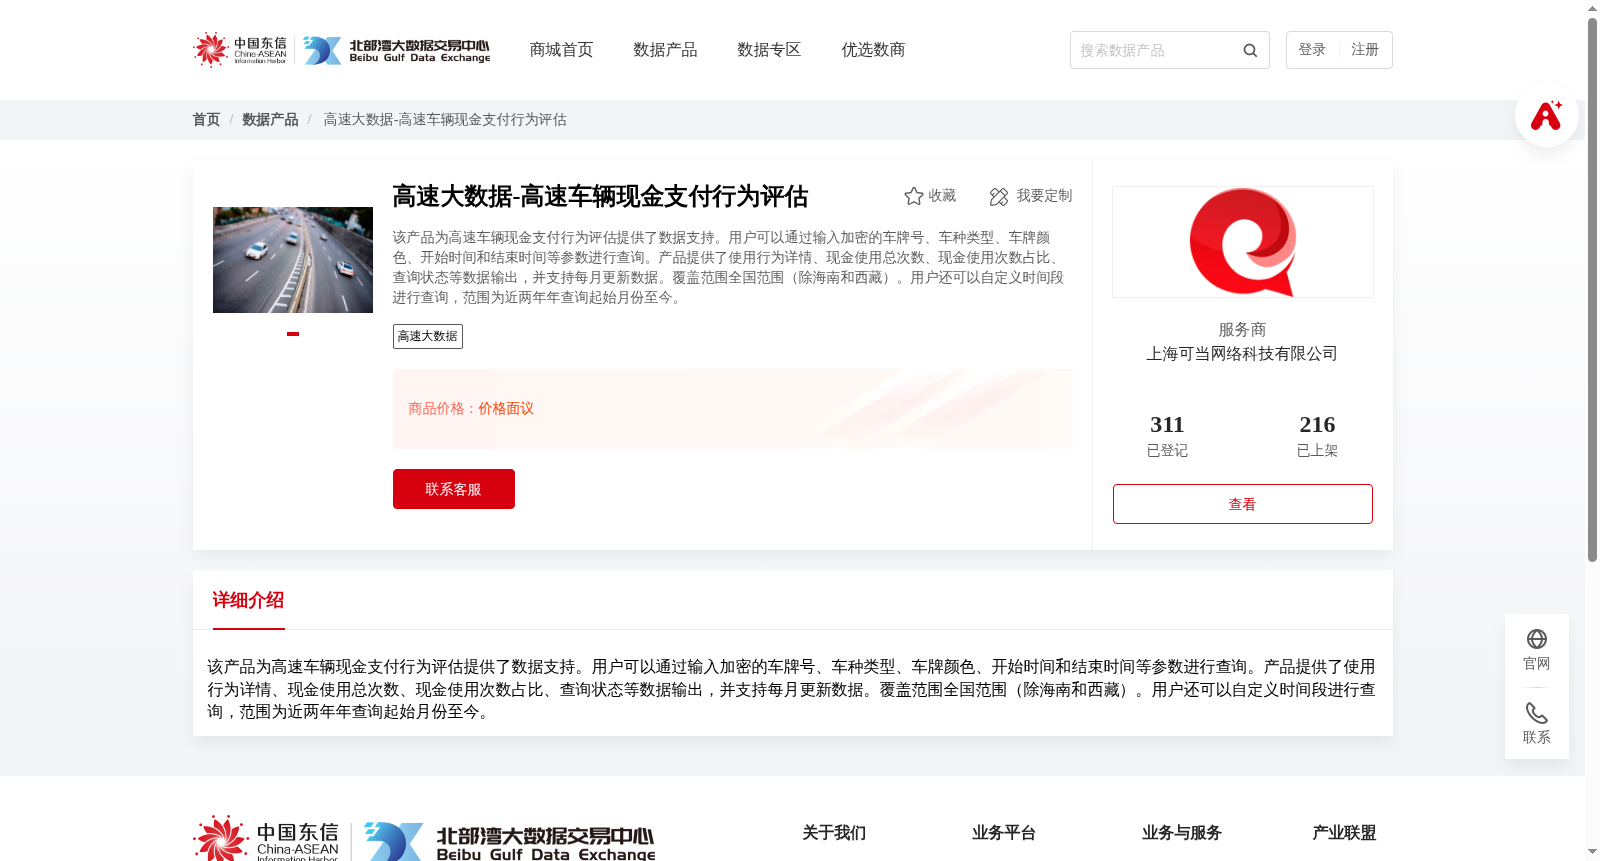This screenshot has height=861, width=1600.
Task: Click the footer Beibu Gulf Data Exchange logo
Action: [x=510, y=842]
